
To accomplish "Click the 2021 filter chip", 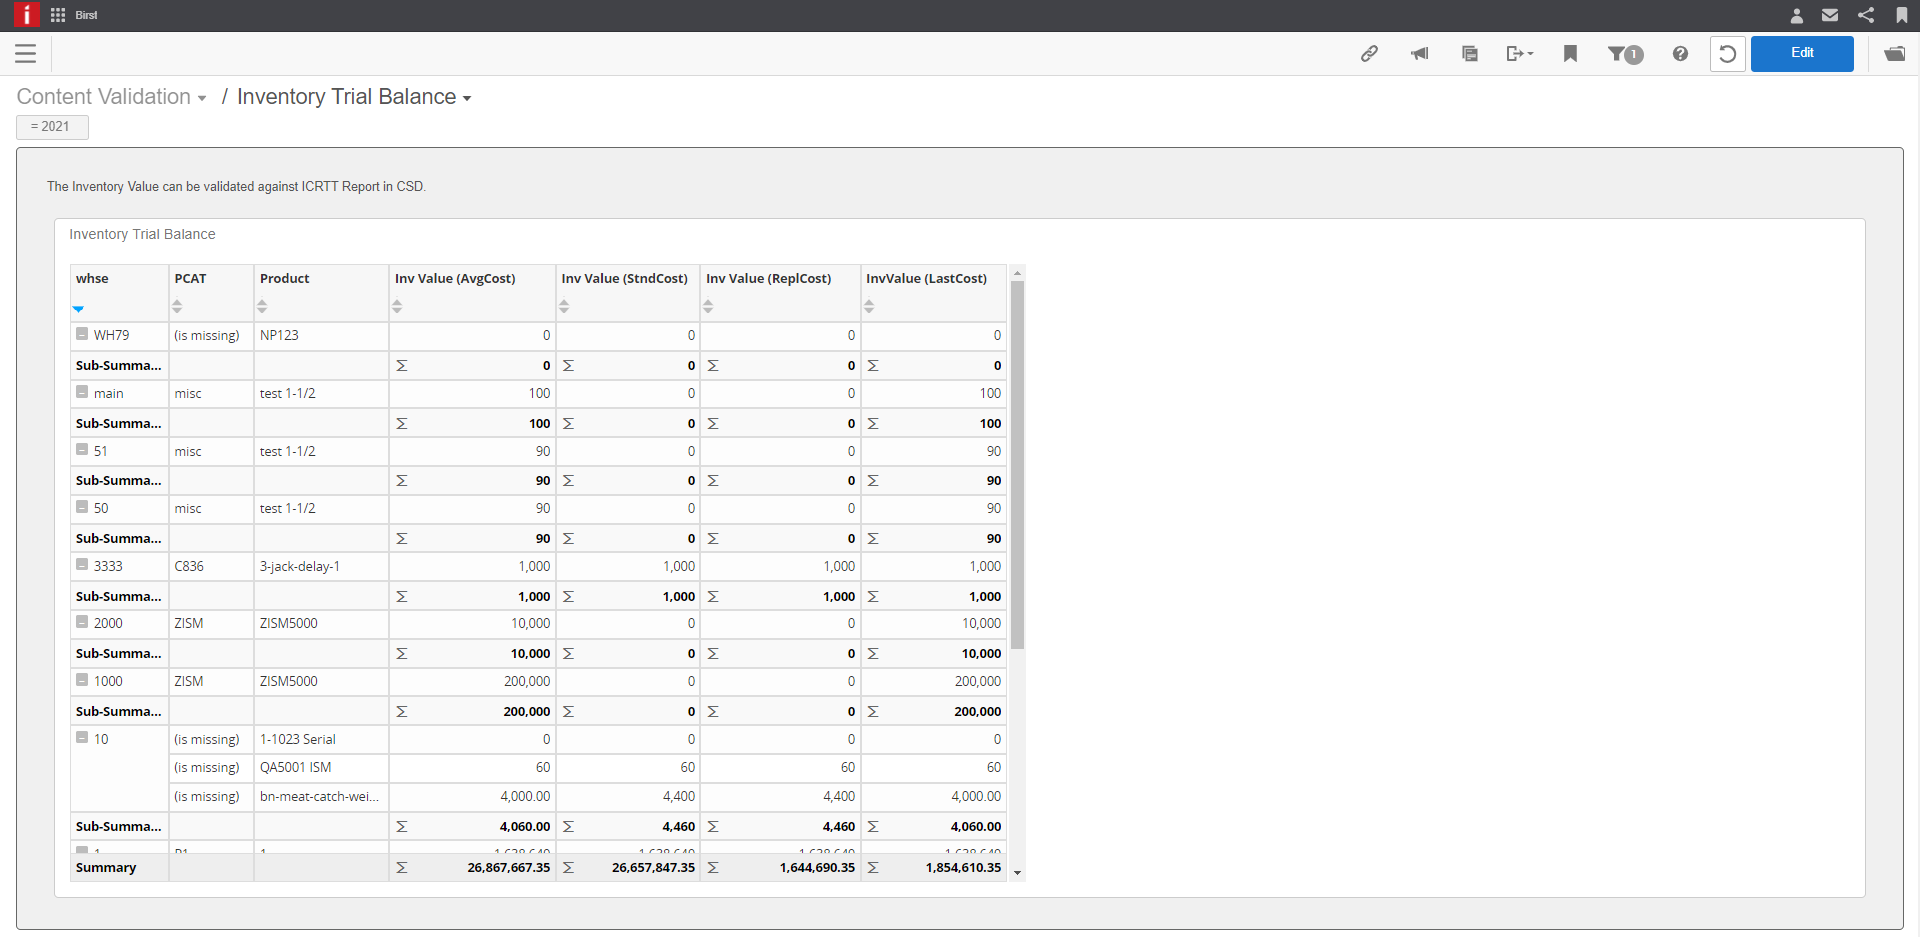I will point(52,127).
